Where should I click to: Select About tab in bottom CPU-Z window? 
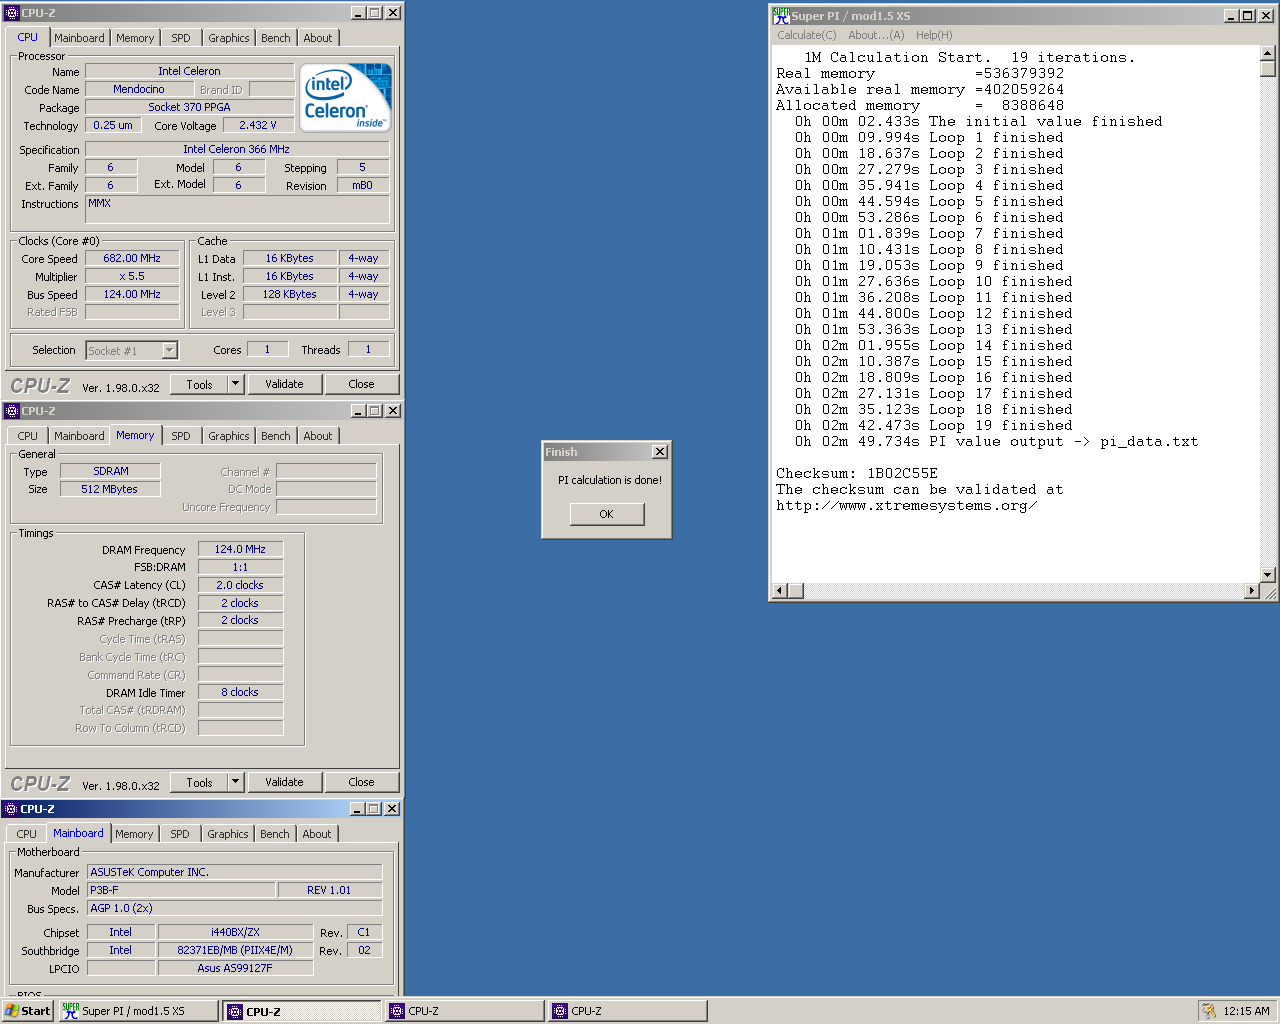[317, 834]
